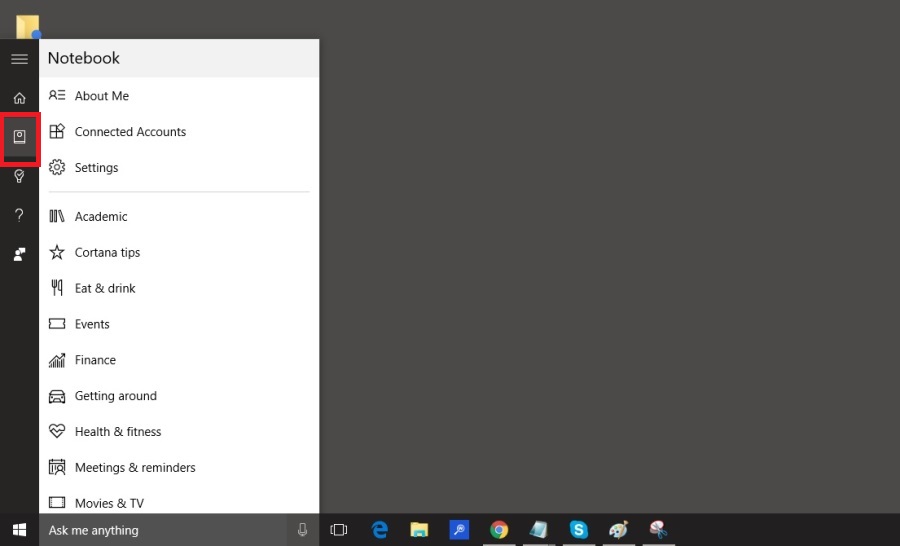Select the Eat & drink category
Image resolution: width=900 pixels, height=546 pixels.
pyautogui.click(x=179, y=288)
